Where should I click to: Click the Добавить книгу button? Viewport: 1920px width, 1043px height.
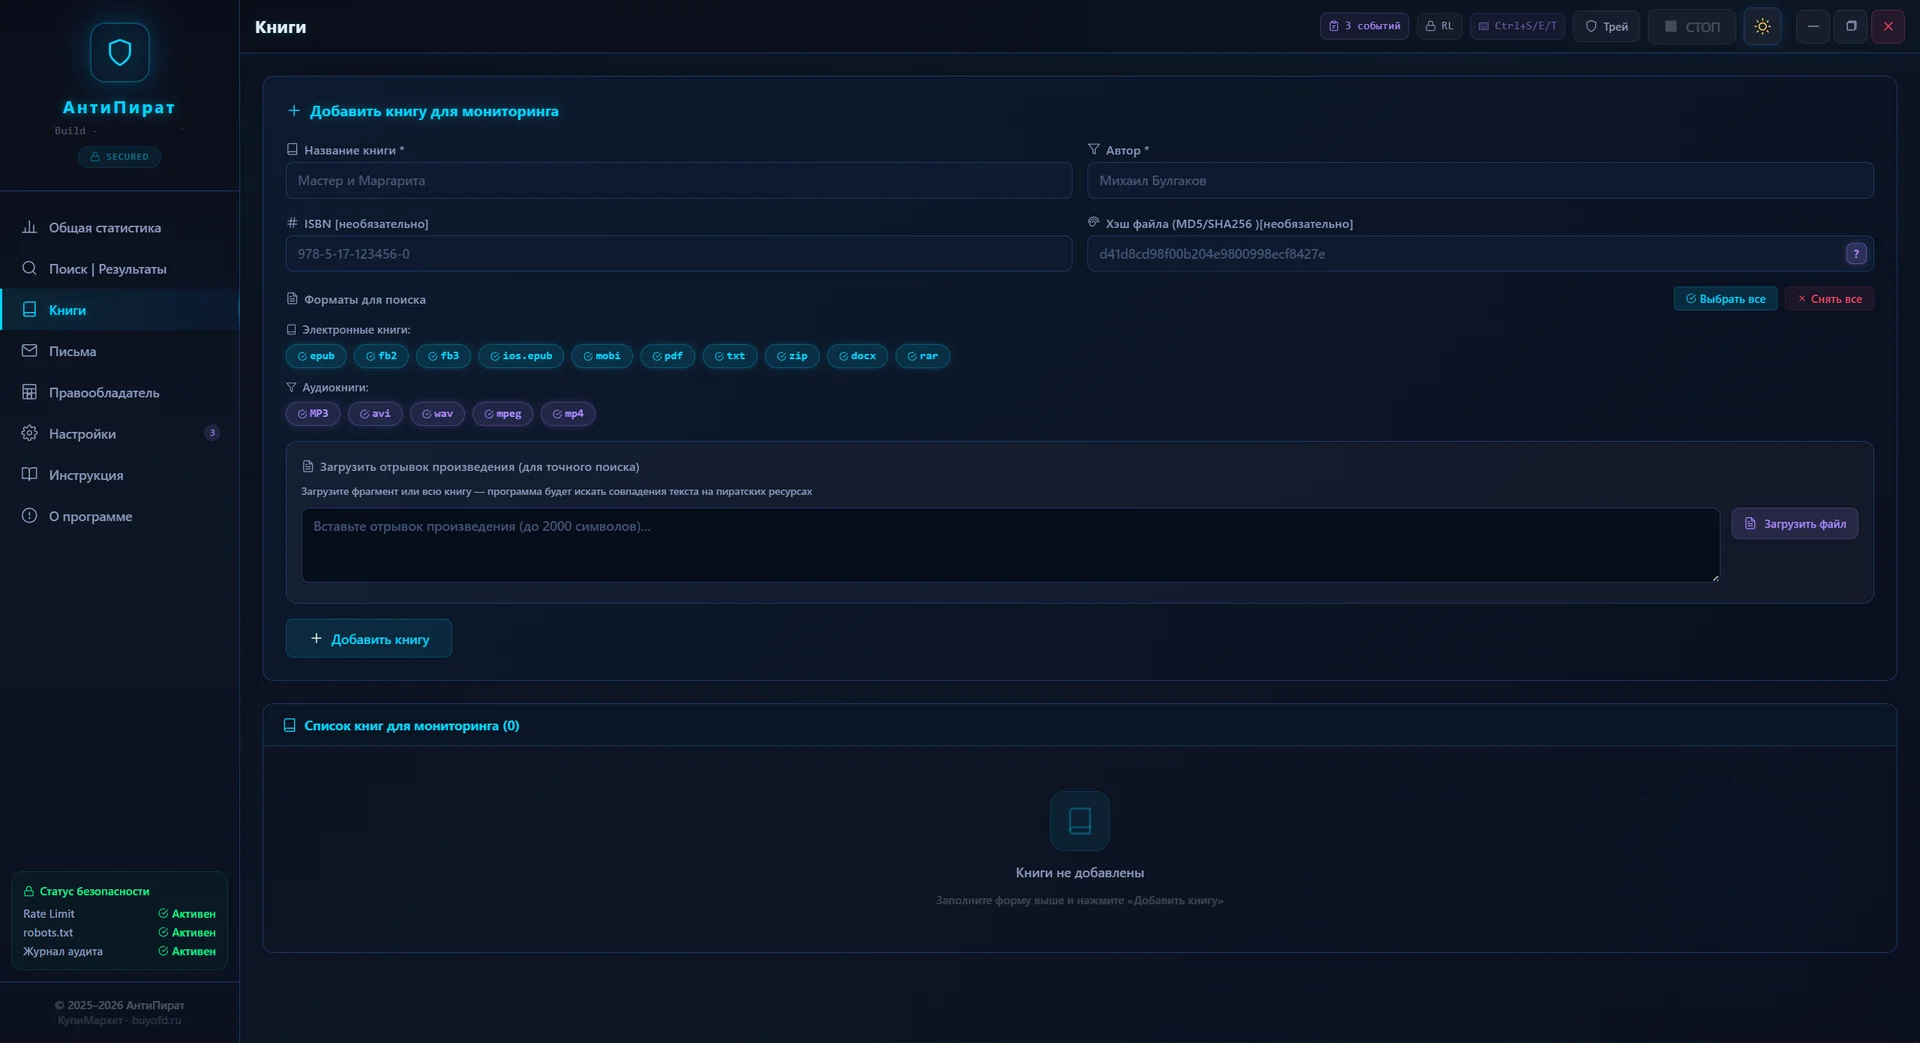point(369,639)
